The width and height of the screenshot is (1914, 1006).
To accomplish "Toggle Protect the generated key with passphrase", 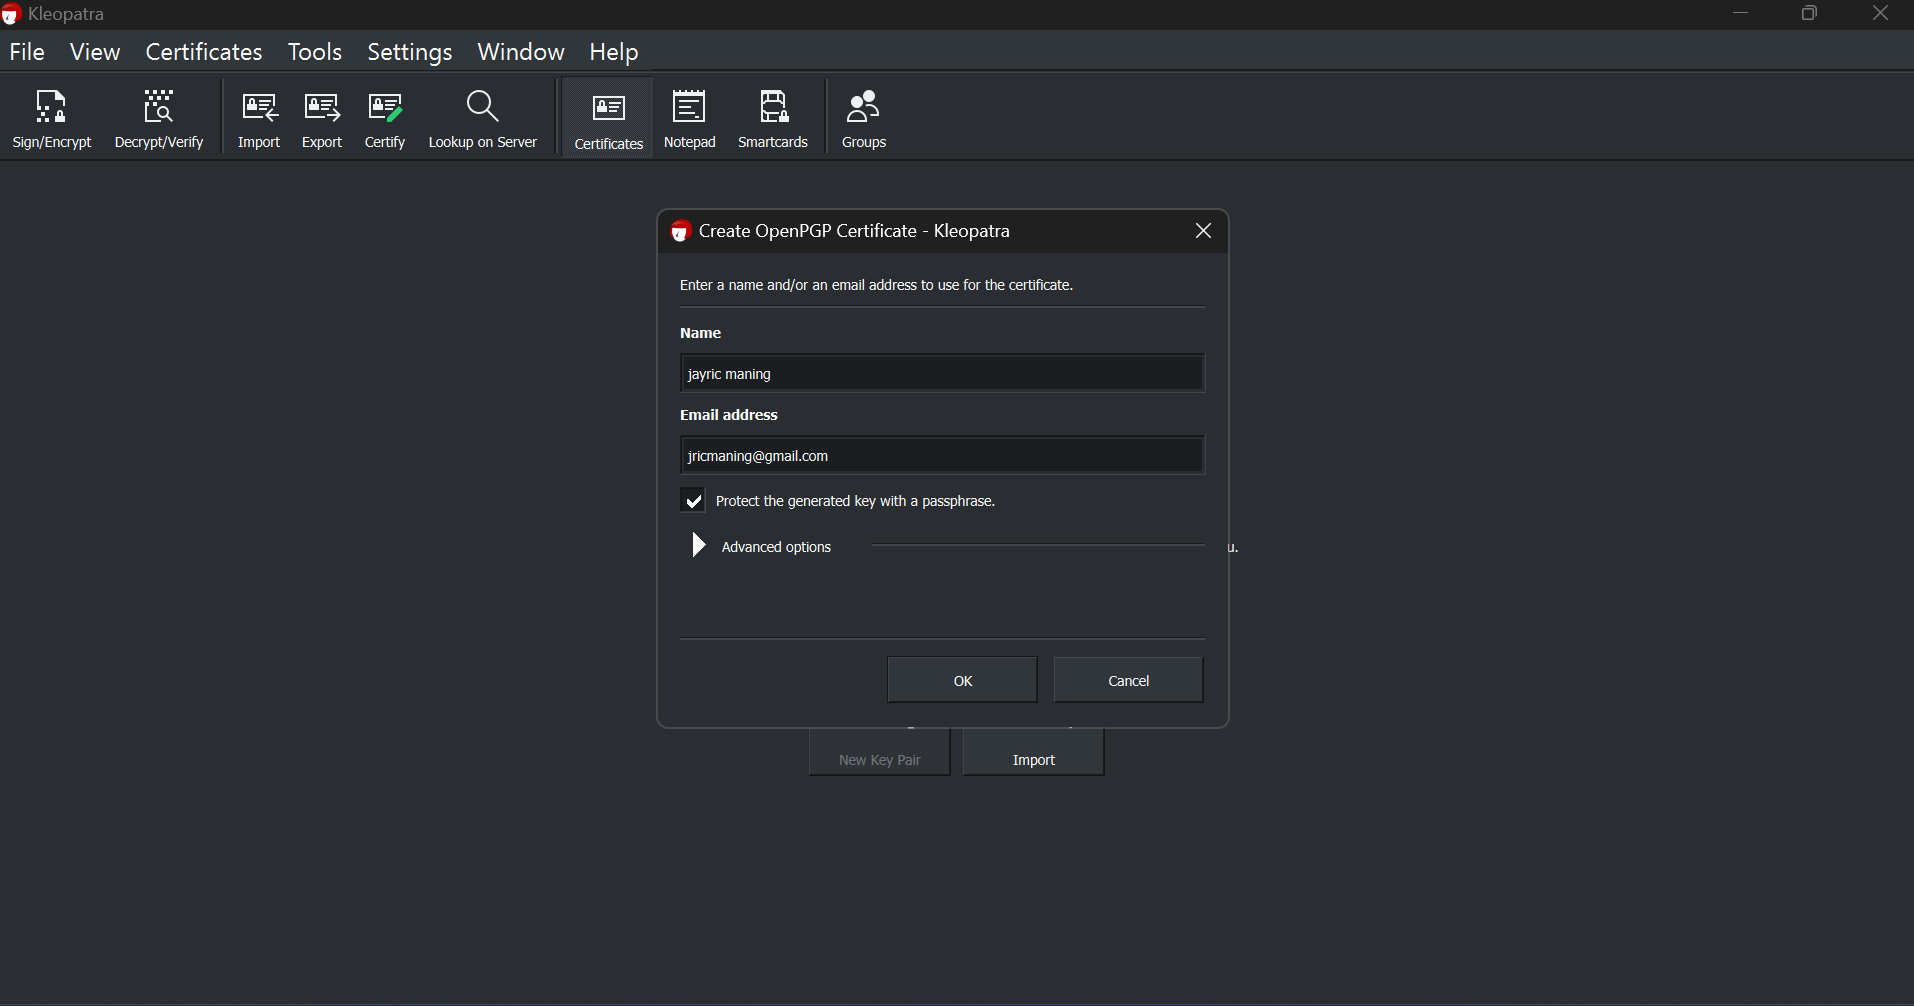I will [x=693, y=500].
